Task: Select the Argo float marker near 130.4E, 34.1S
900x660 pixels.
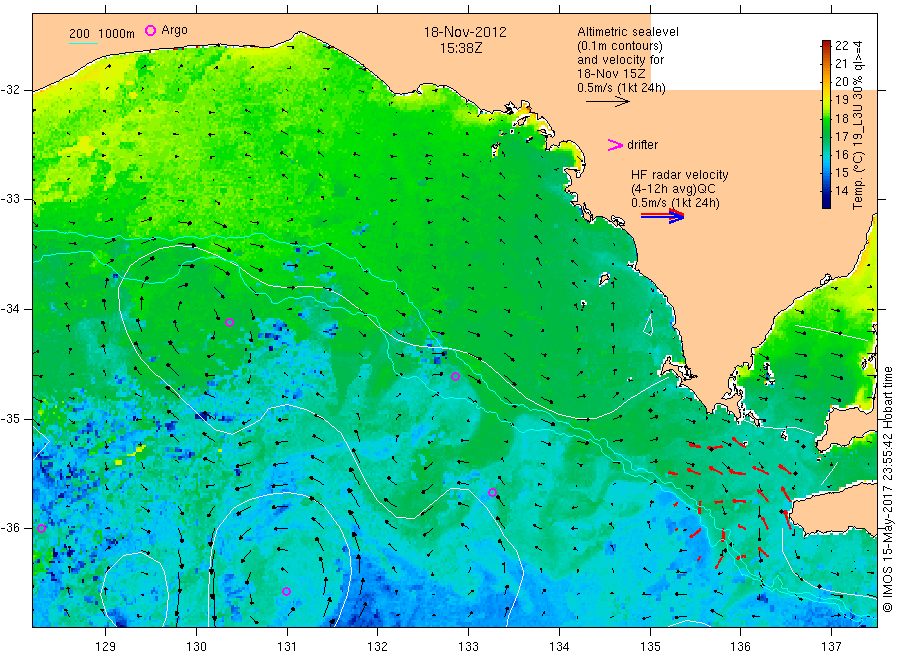Action: [230, 323]
